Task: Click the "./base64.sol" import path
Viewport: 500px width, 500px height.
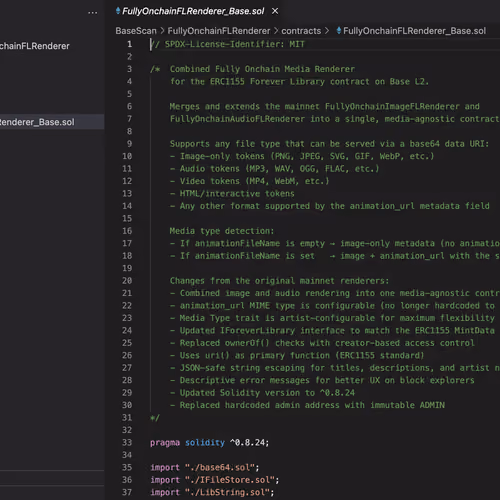Action: pos(219,467)
